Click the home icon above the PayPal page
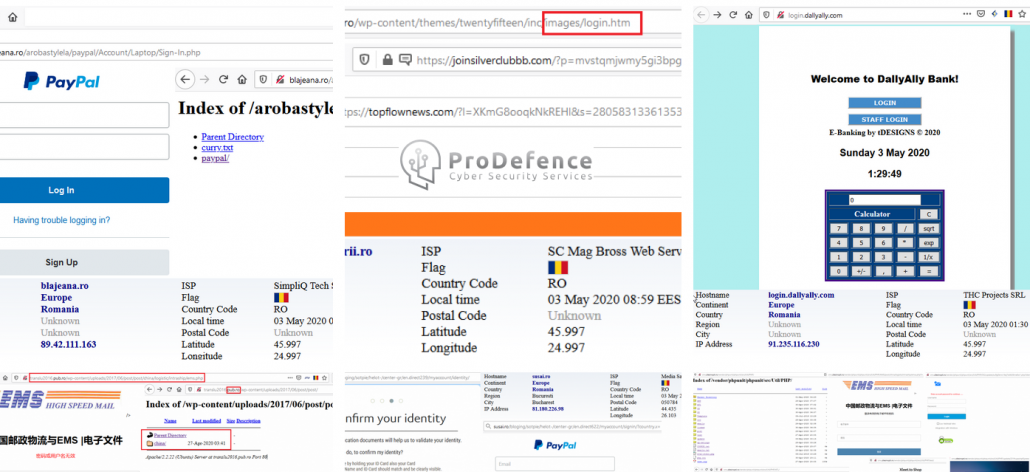 coord(12,17)
